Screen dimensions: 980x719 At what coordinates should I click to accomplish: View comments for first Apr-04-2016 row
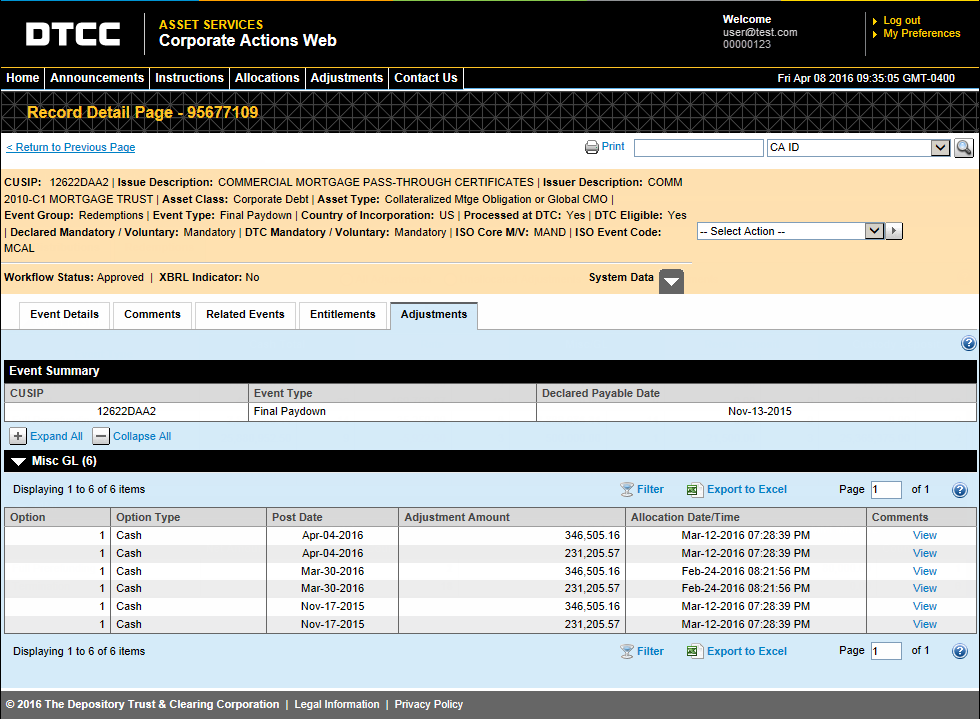[924, 536]
